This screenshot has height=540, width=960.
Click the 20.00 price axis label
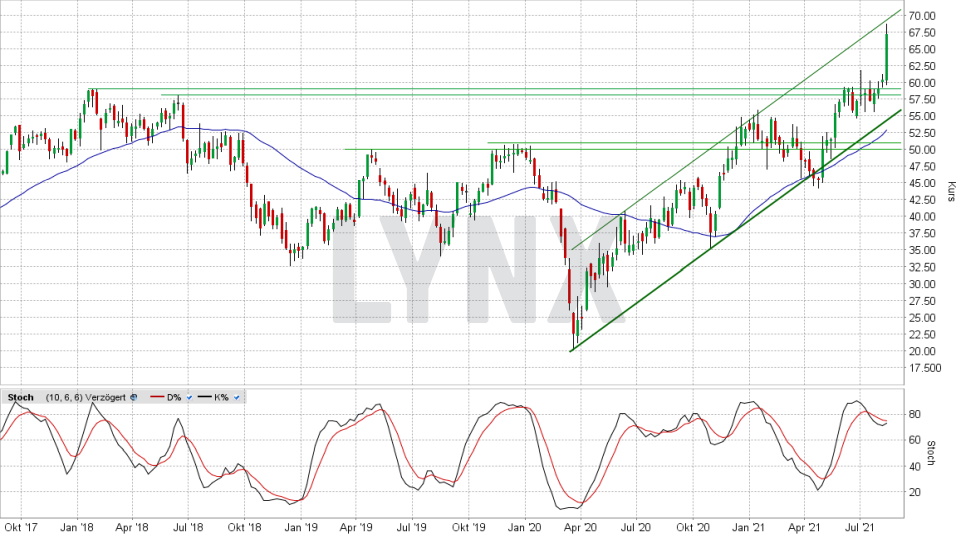921,351
